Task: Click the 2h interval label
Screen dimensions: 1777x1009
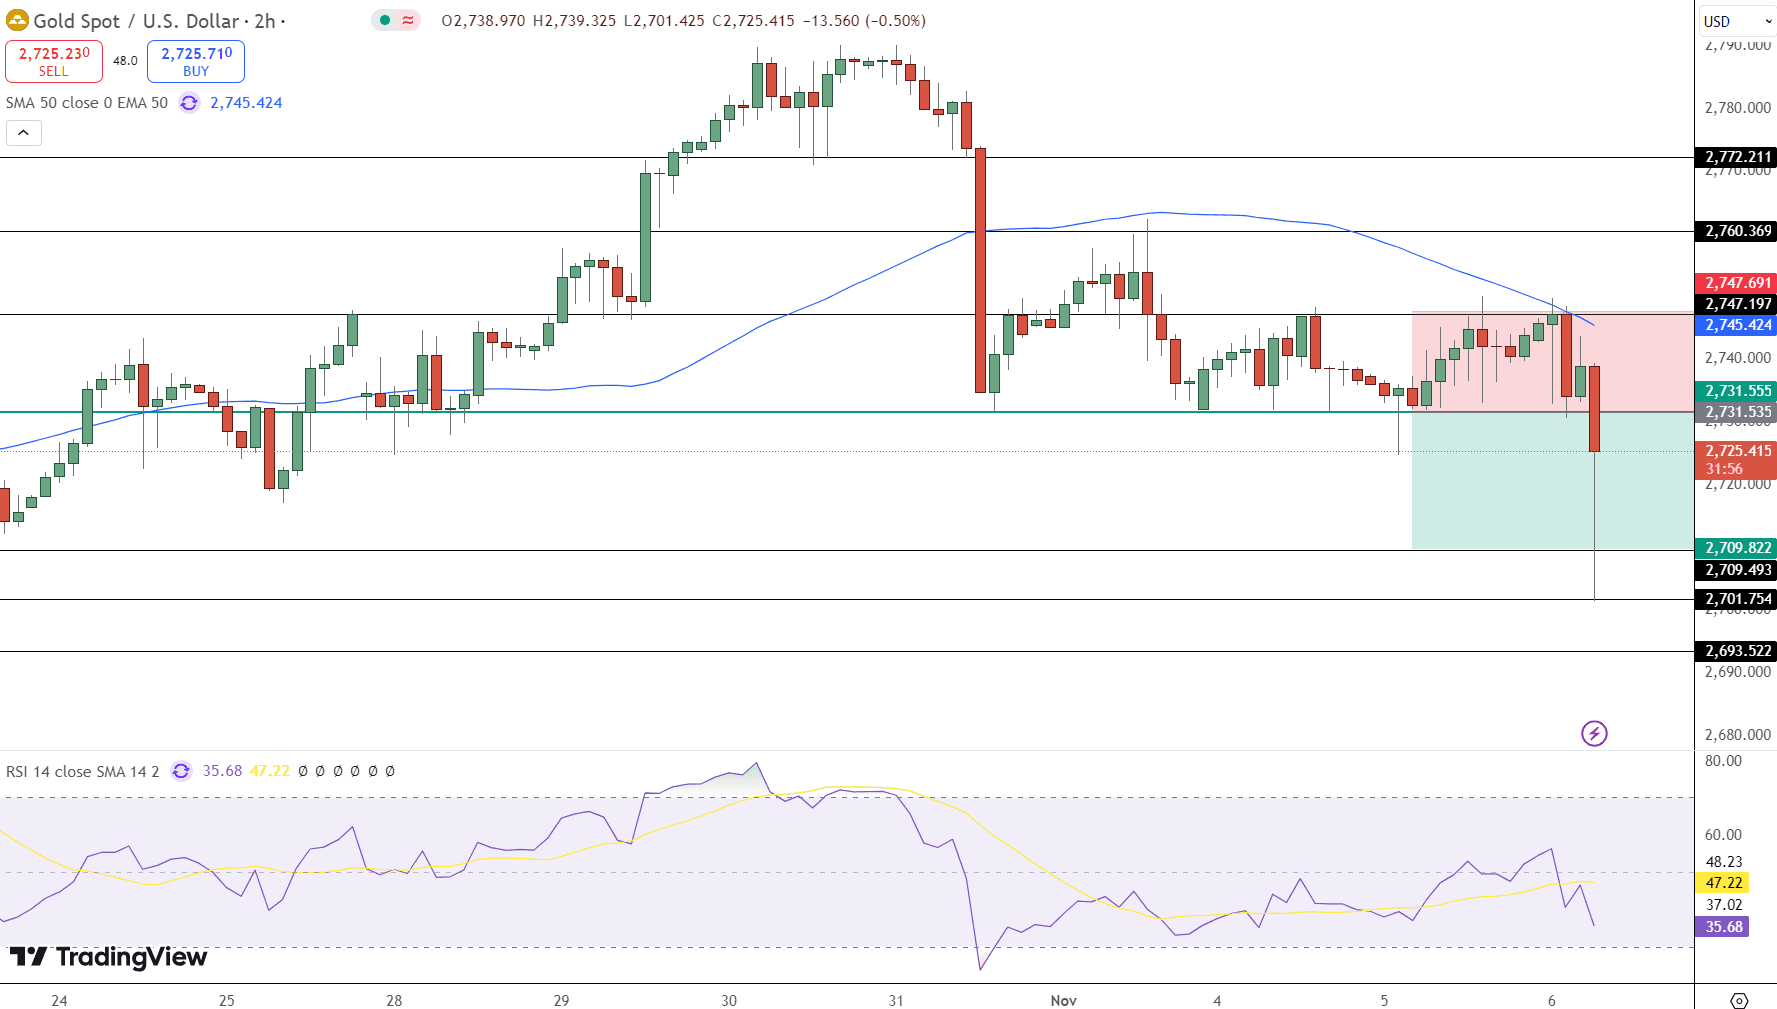Action: coord(265,21)
